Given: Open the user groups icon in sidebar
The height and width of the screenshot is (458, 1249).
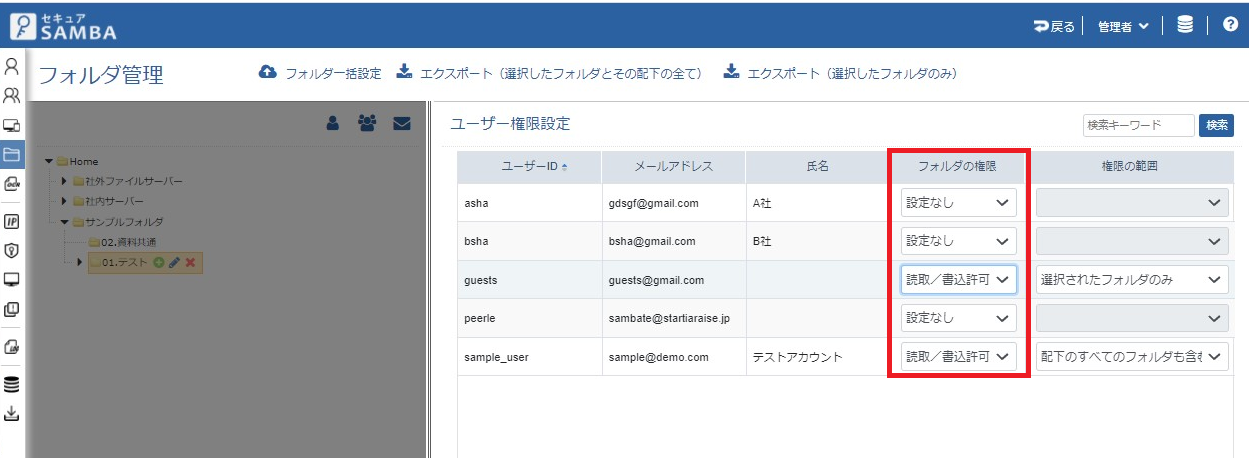Looking at the screenshot, I should pos(12,96).
